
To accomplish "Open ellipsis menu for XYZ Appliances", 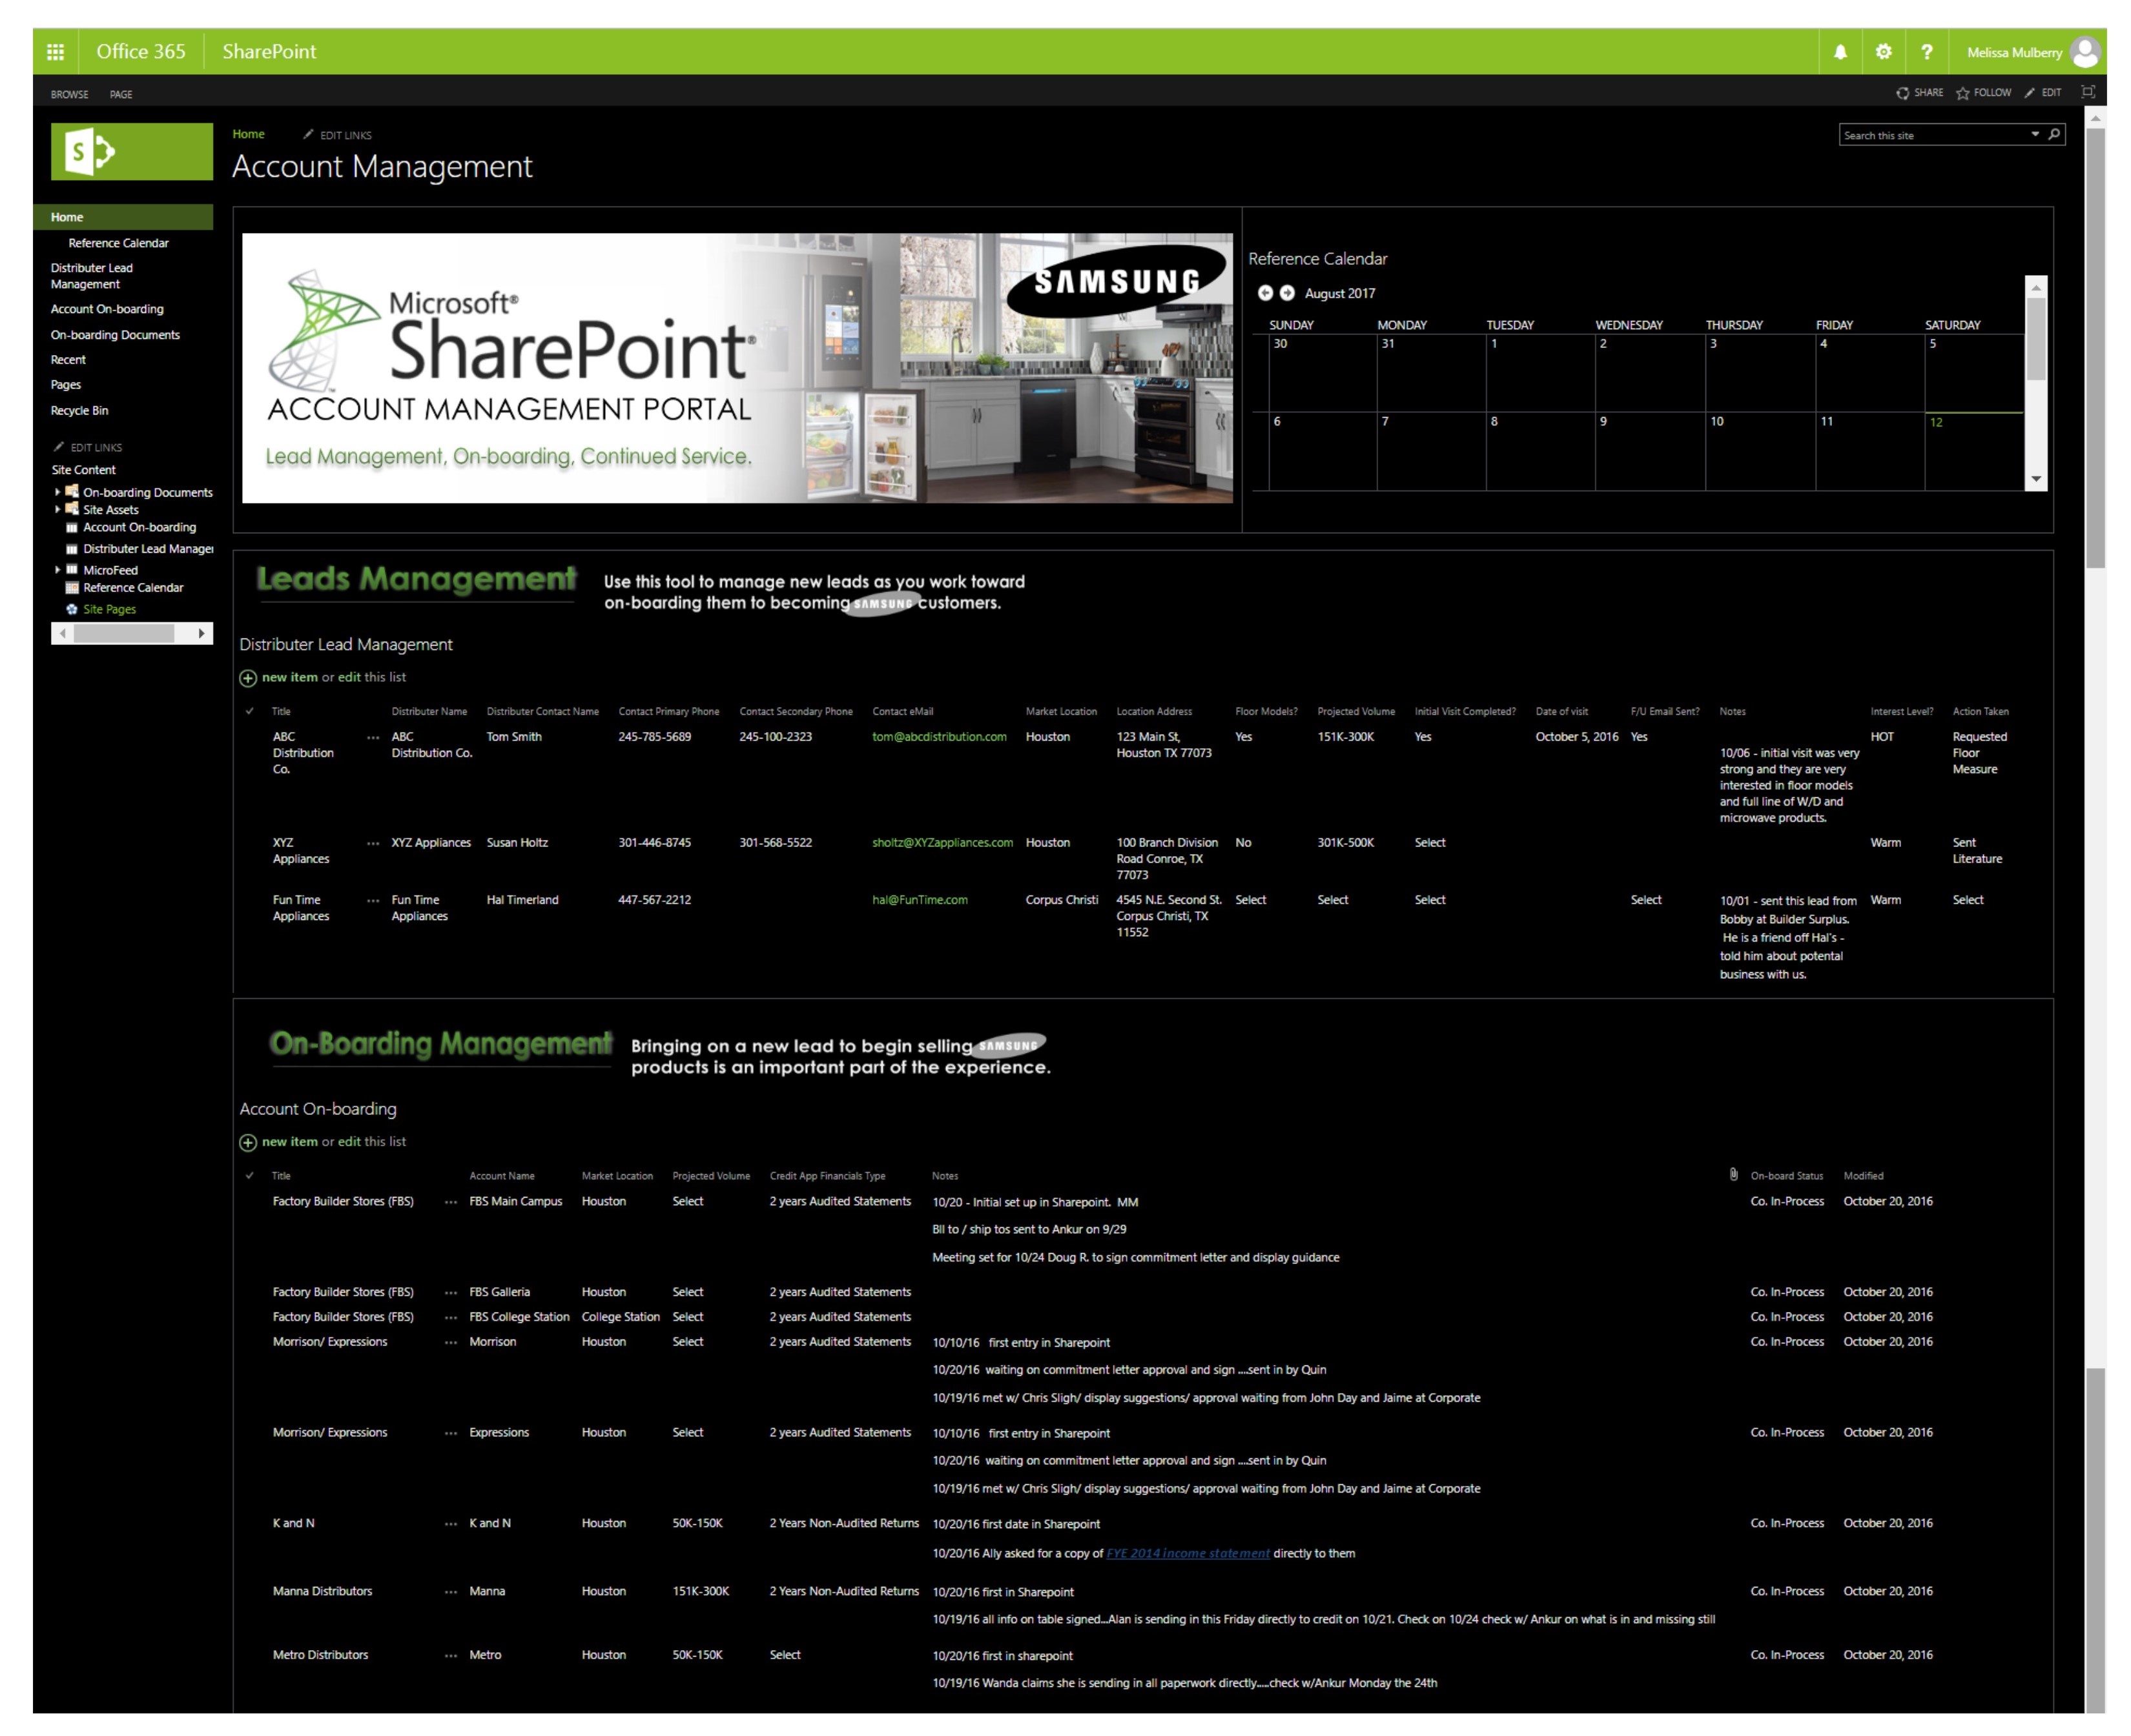I will [x=373, y=844].
